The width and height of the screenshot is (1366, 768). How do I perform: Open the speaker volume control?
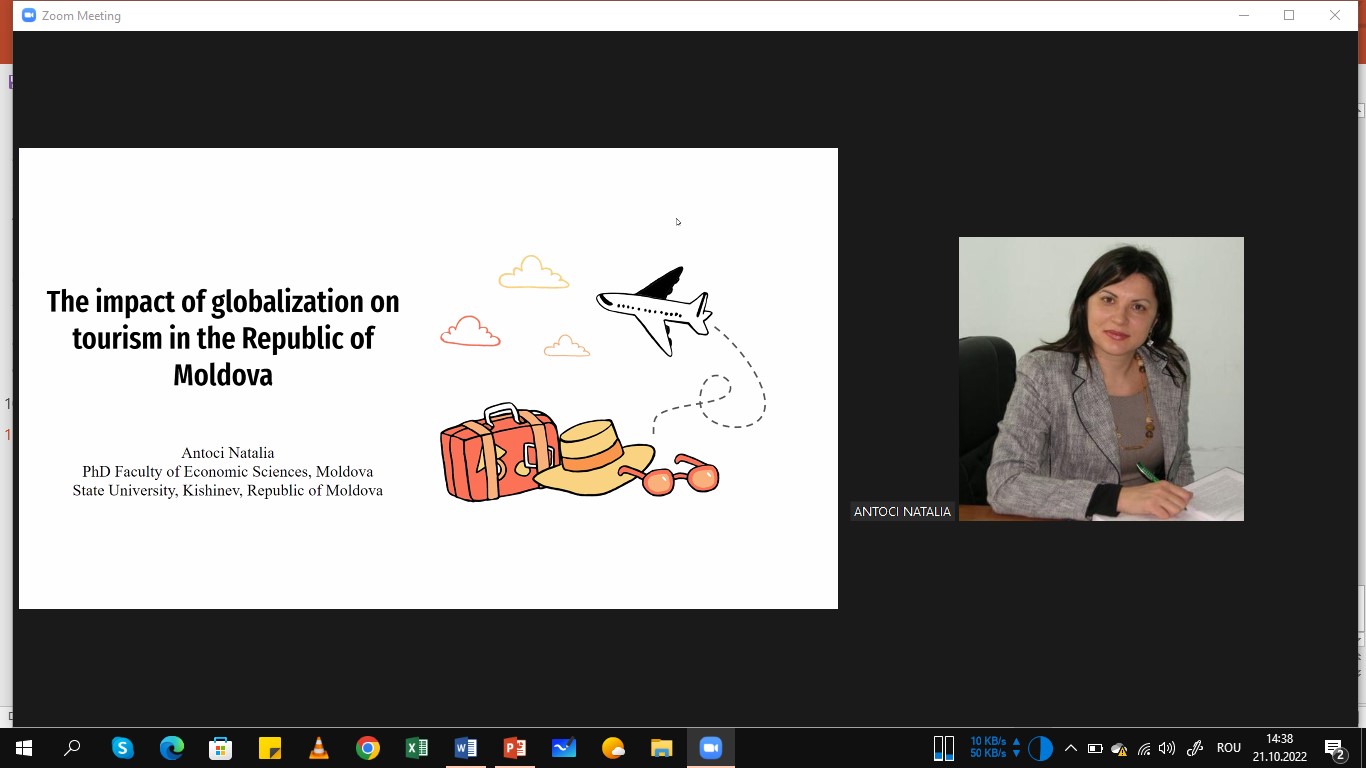(1167, 748)
